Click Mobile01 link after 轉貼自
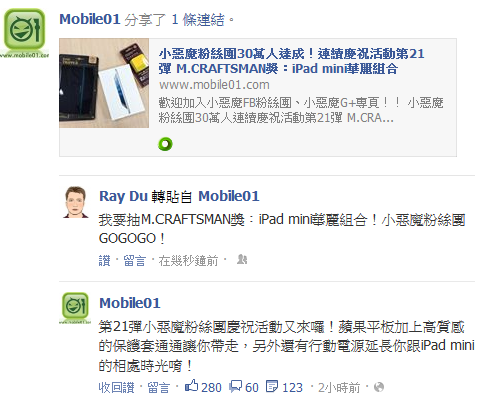The image size is (490, 418). (229, 196)
